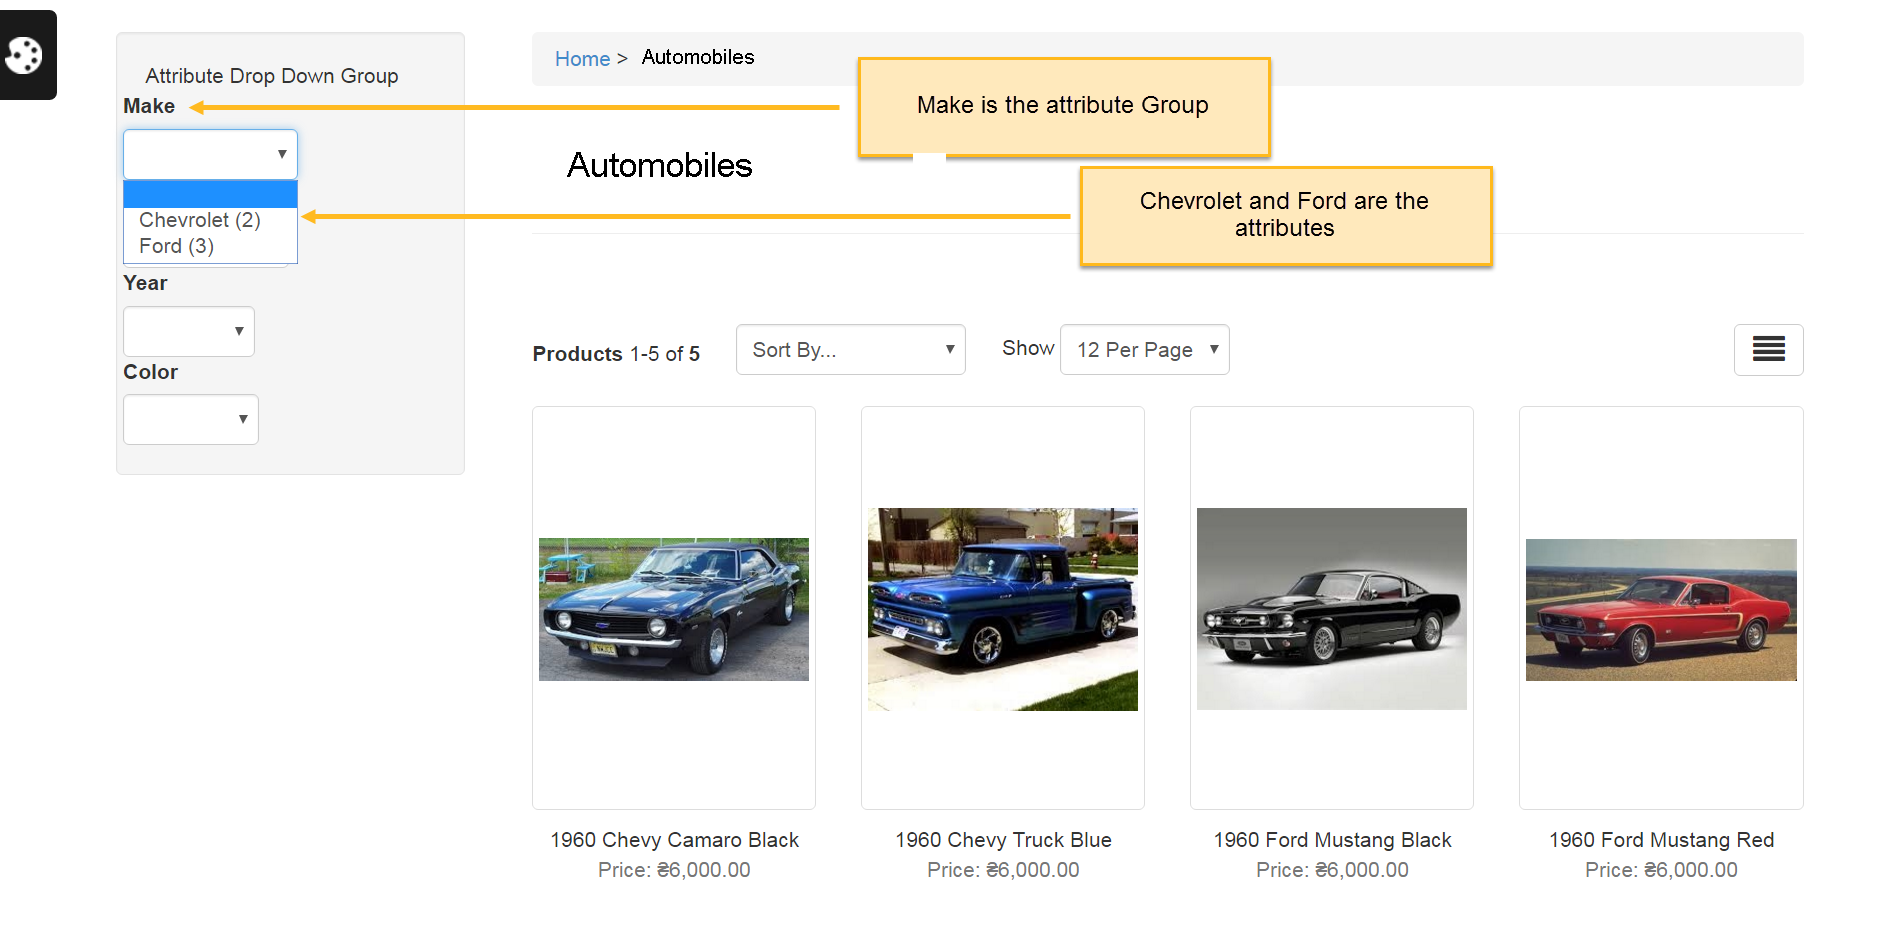Screen dimensions: 1900x943
Task: Click price under Ford Mustang Red
Action: (x=1661, y=870)
